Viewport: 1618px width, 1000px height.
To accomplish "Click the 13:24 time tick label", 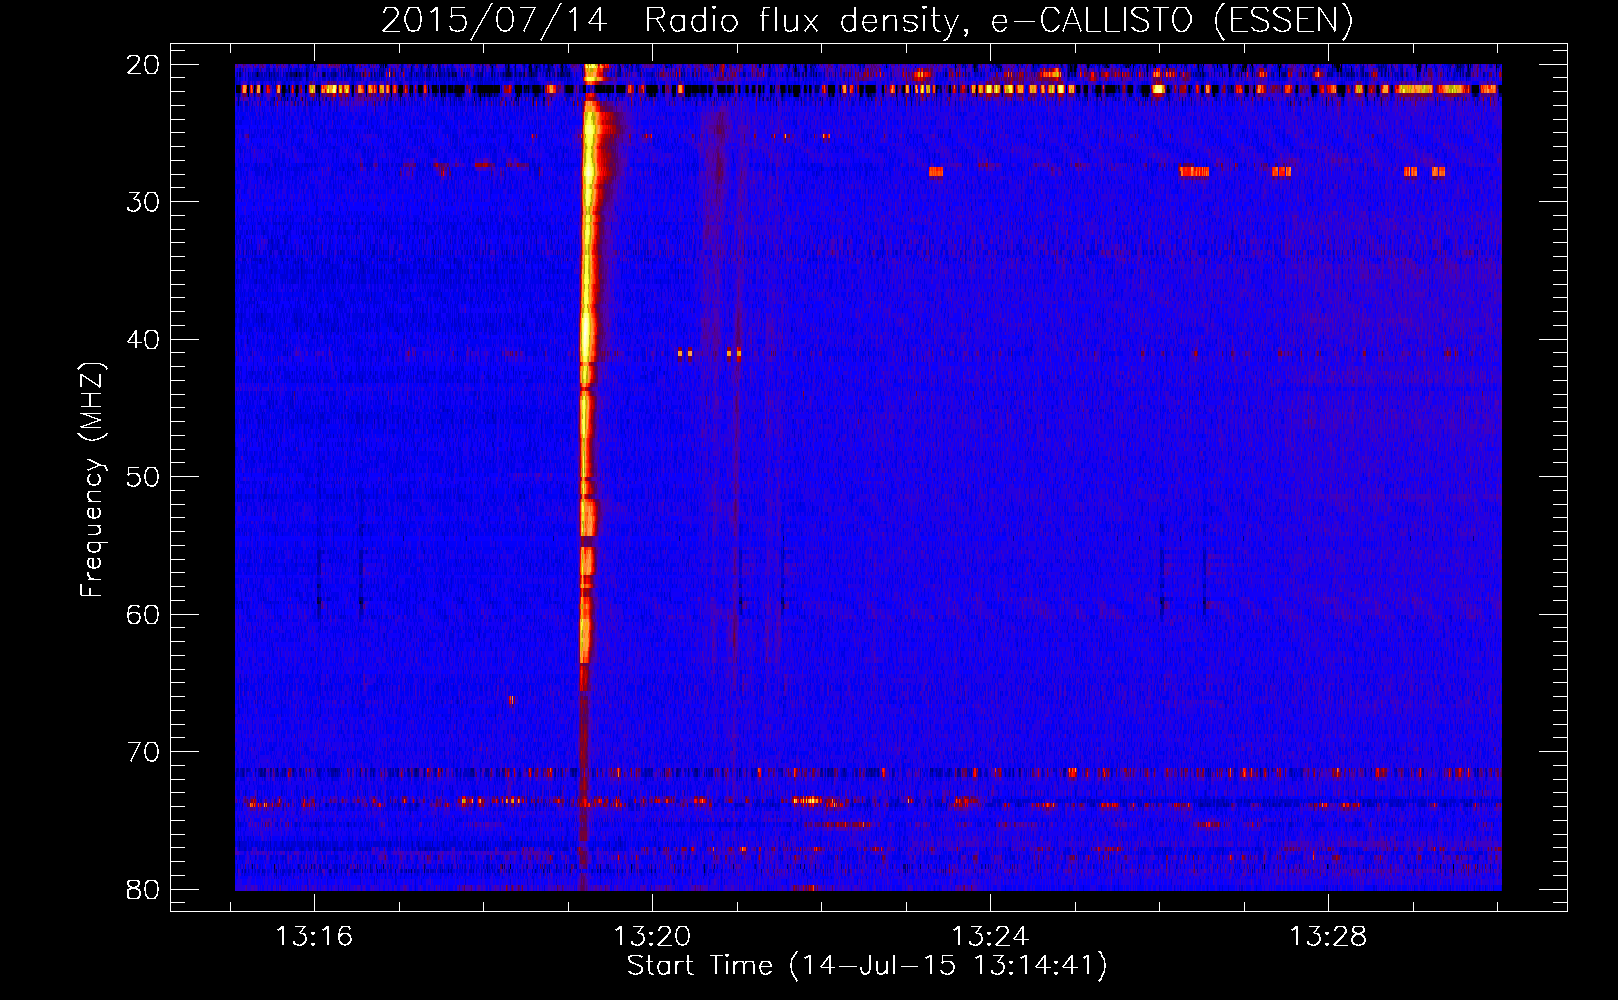I will (990, 937).
